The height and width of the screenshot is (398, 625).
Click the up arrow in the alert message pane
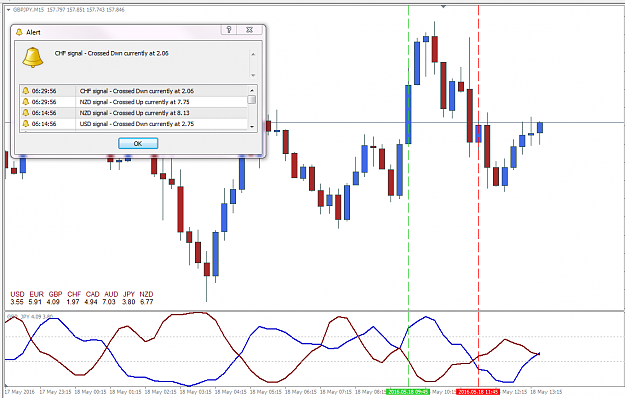[253, 54]
